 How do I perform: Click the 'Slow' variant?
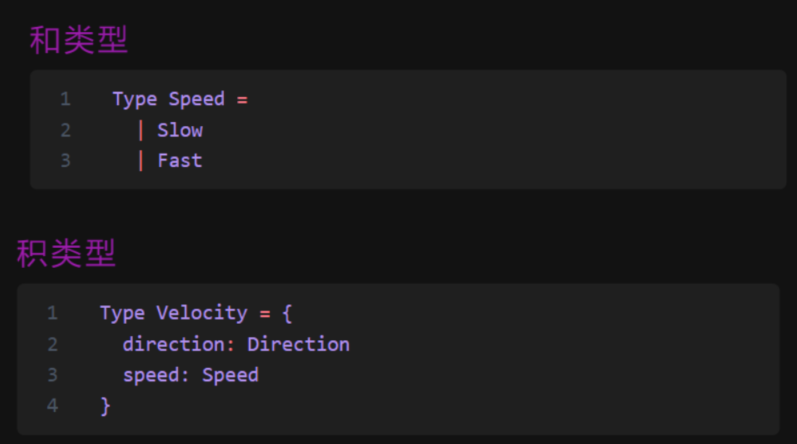(x=180, y=131)
